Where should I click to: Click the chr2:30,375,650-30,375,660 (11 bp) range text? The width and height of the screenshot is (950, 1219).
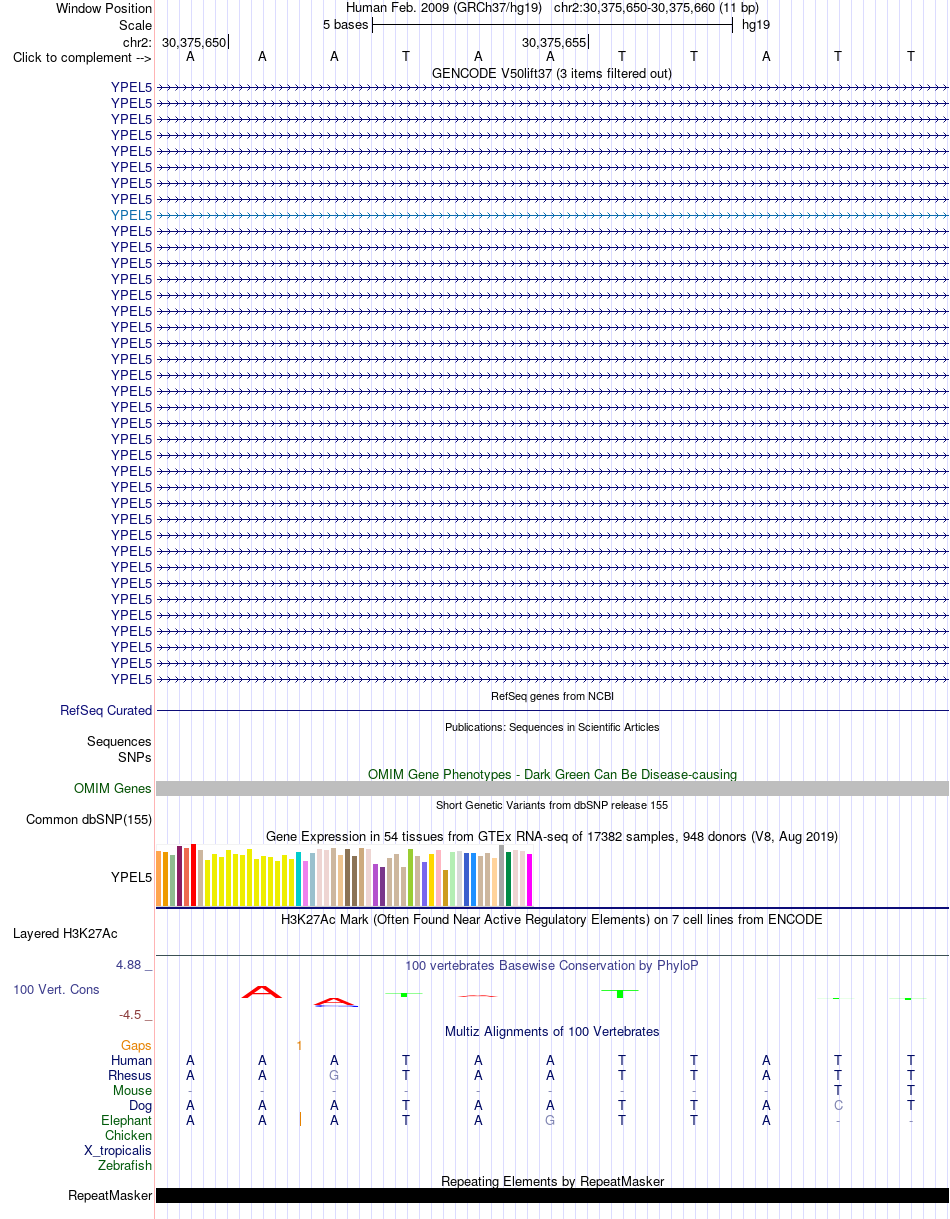tap(656, 8)
